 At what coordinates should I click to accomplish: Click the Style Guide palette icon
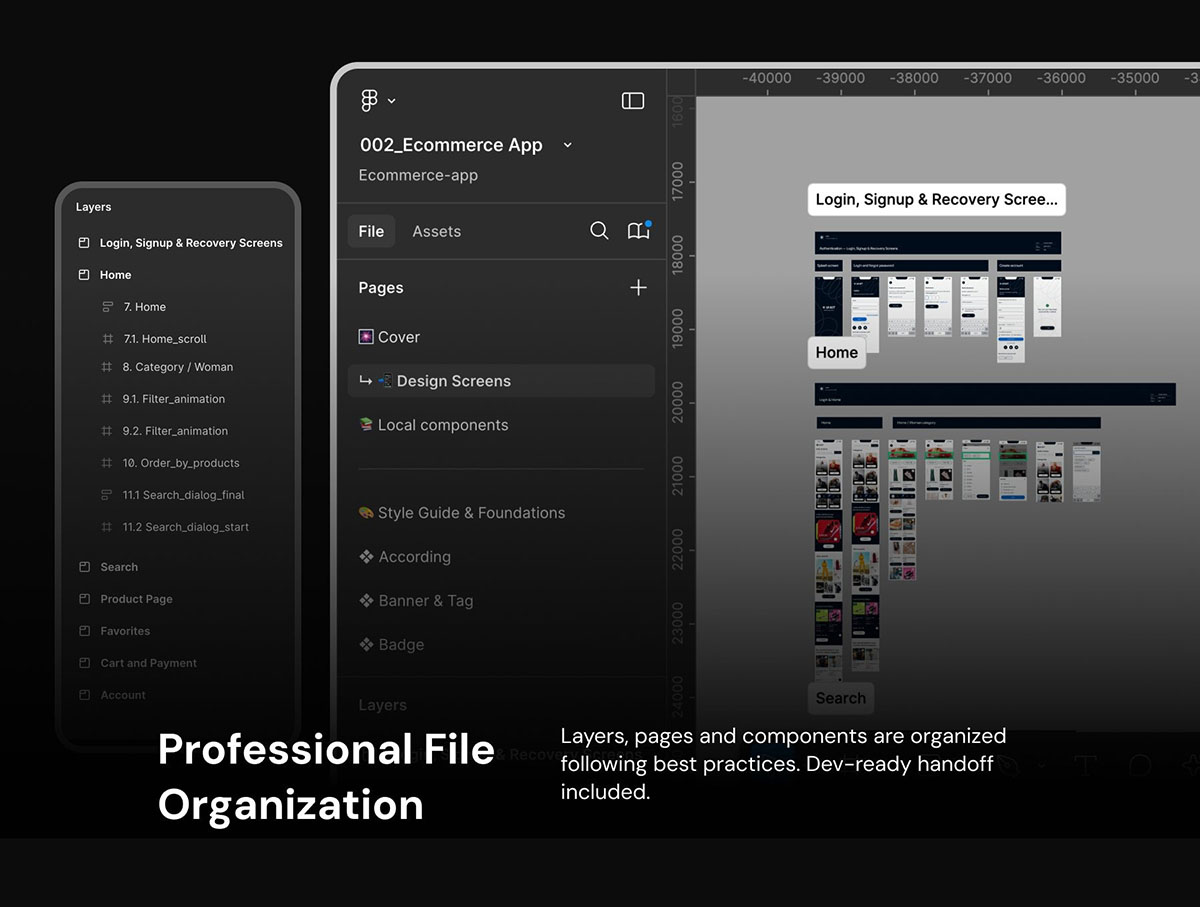tap(366, 513)
